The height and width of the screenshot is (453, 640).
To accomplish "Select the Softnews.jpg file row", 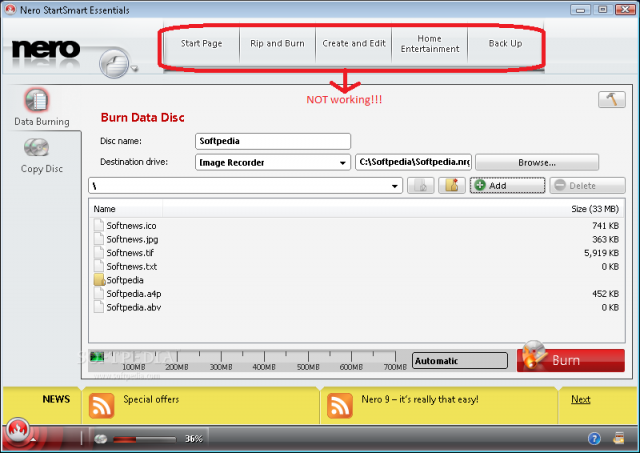I will [x=356, y=239].
